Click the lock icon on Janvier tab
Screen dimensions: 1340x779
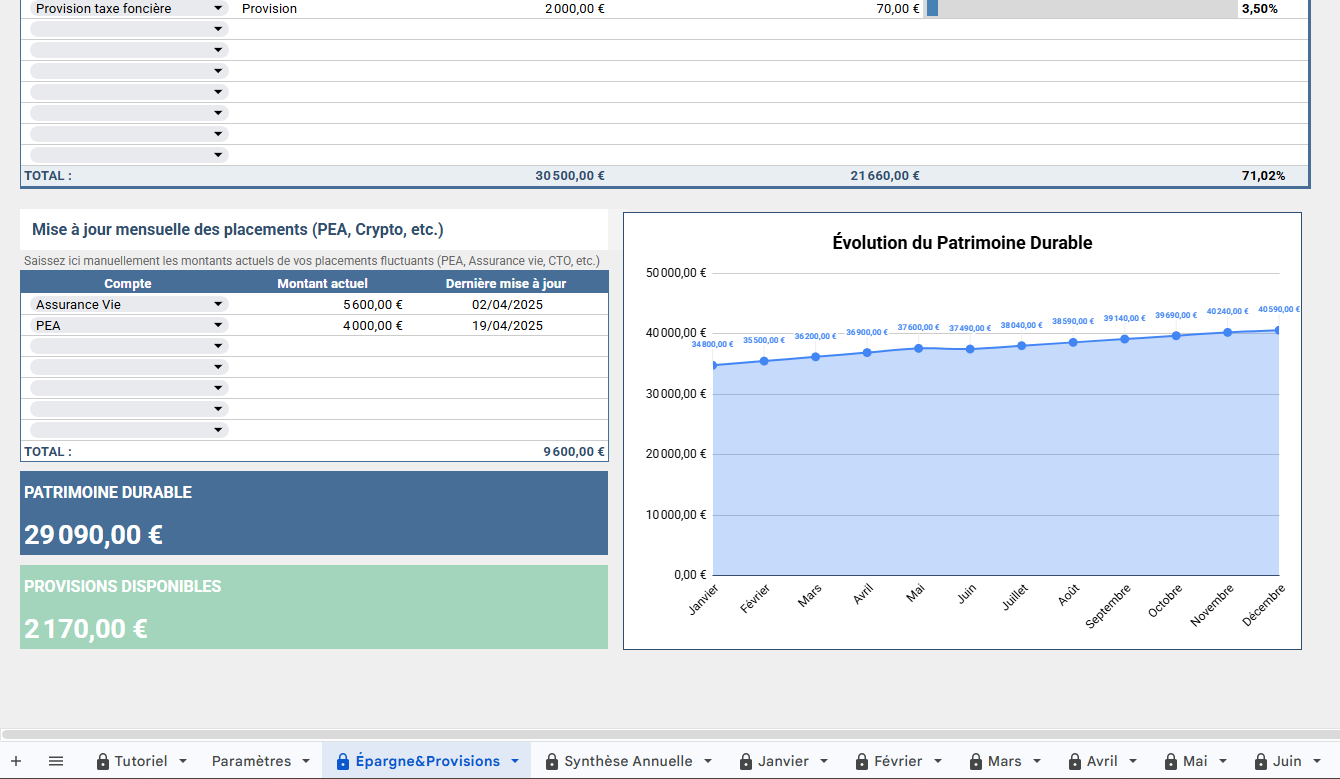tap(745, 762)
